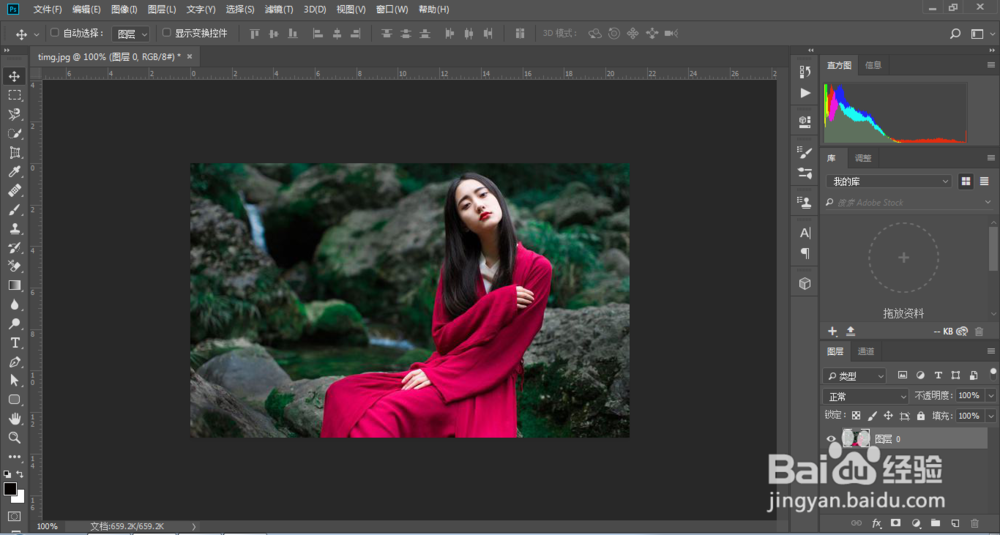Click the background color swatch
This screenshot has width=1000, height=535.
[19, 498]
